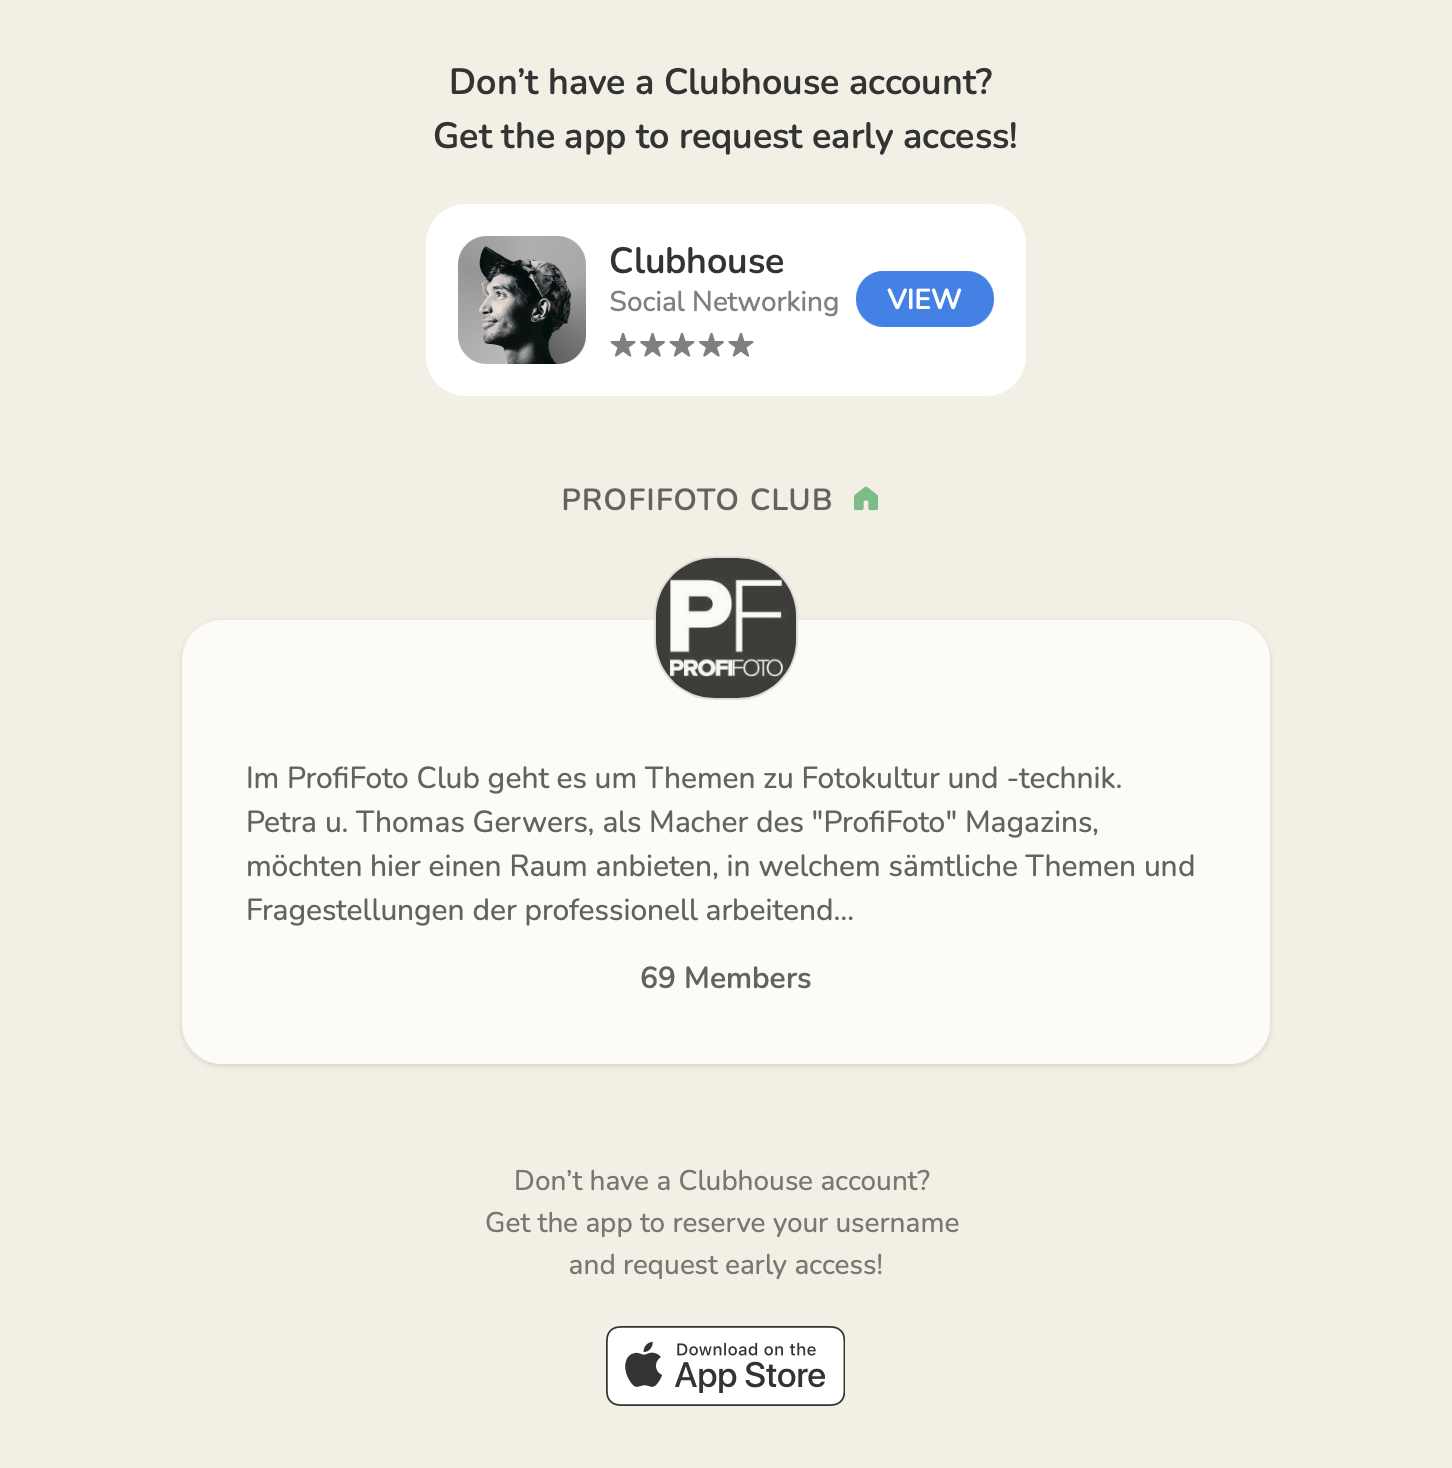The image size is (1452, 1468).
Task: Click the five-star rating under Social Networking
Action: tap(682, 346)
